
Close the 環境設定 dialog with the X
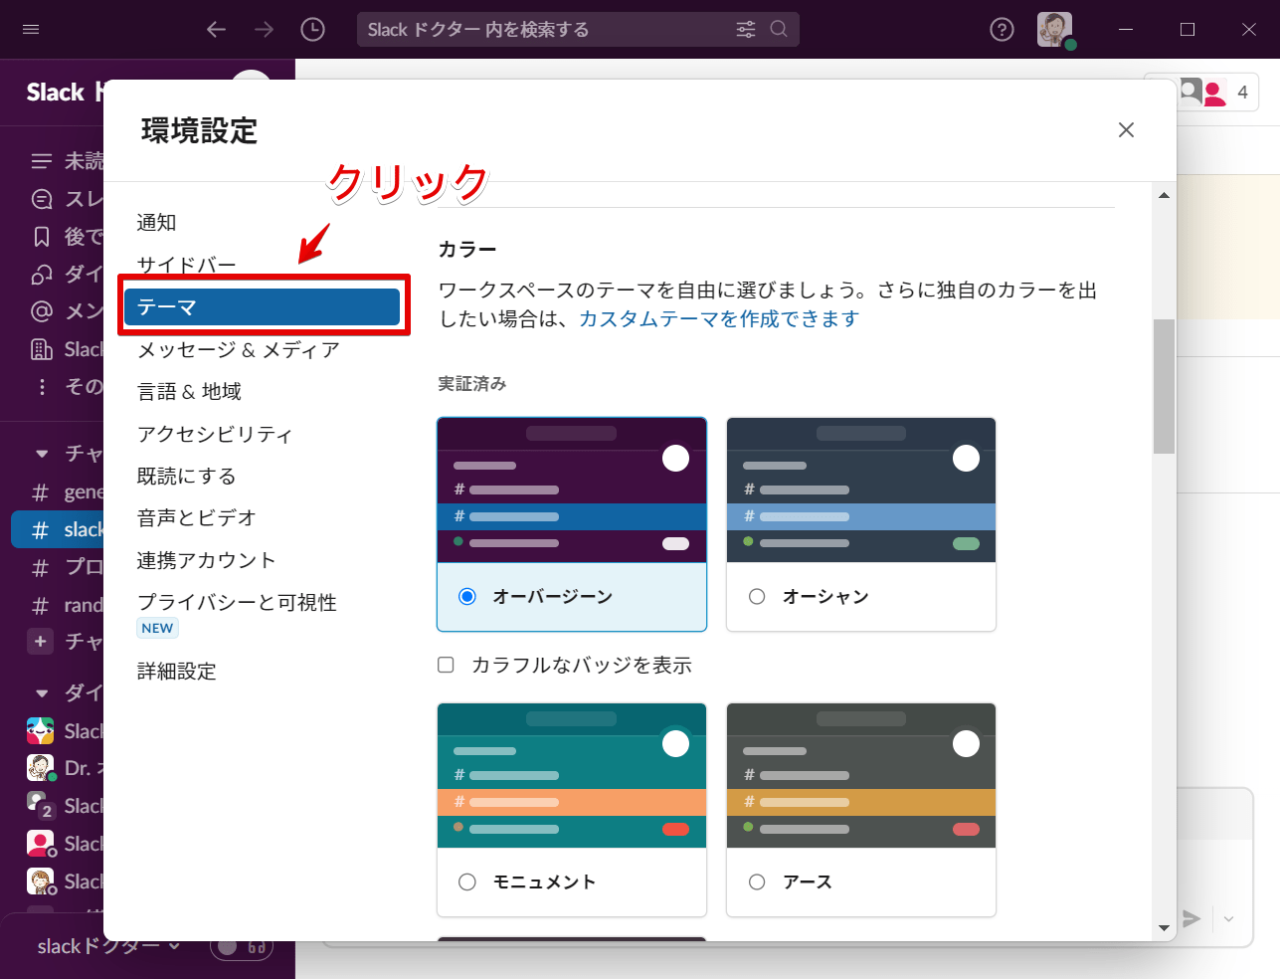click(1126, 130)
